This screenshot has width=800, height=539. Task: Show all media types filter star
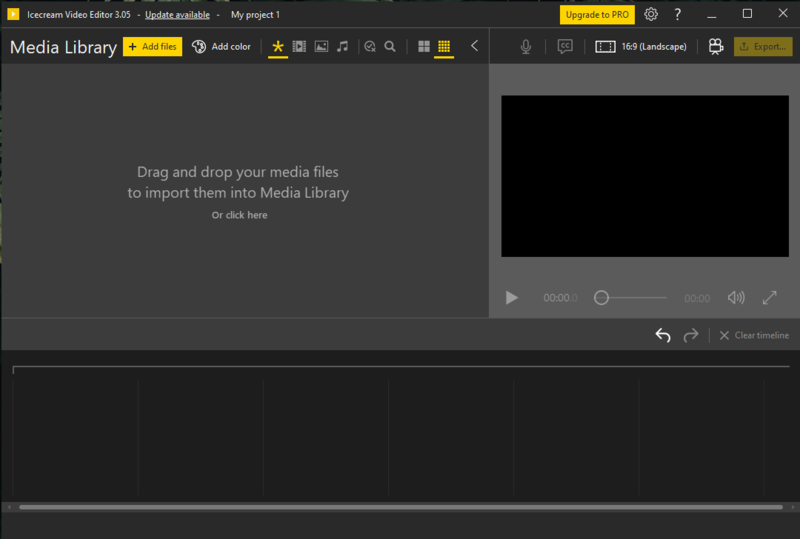(278, 46)
